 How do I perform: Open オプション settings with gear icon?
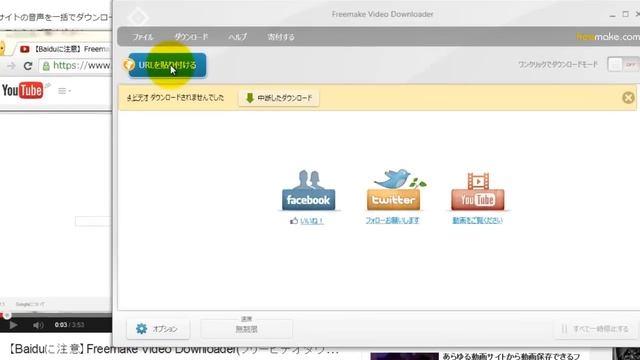[x=158, y=329]
